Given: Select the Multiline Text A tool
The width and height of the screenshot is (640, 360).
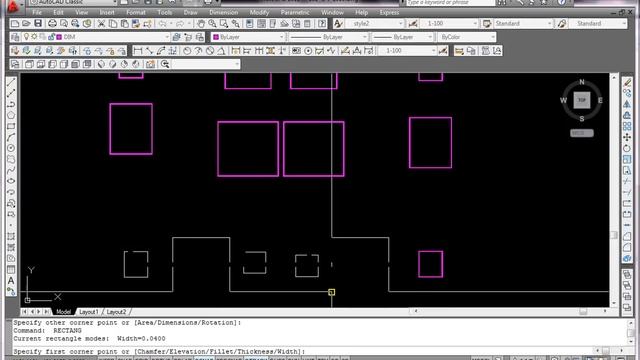Looking at the screenshot, I should coord(11,281).
